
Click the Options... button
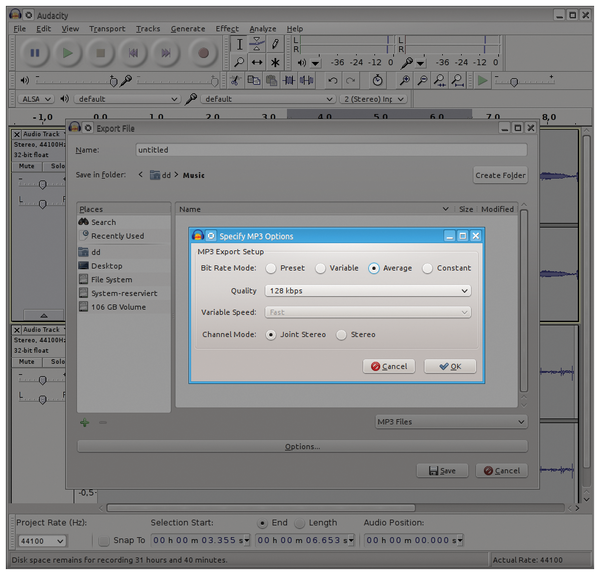(x=302, y=446)
